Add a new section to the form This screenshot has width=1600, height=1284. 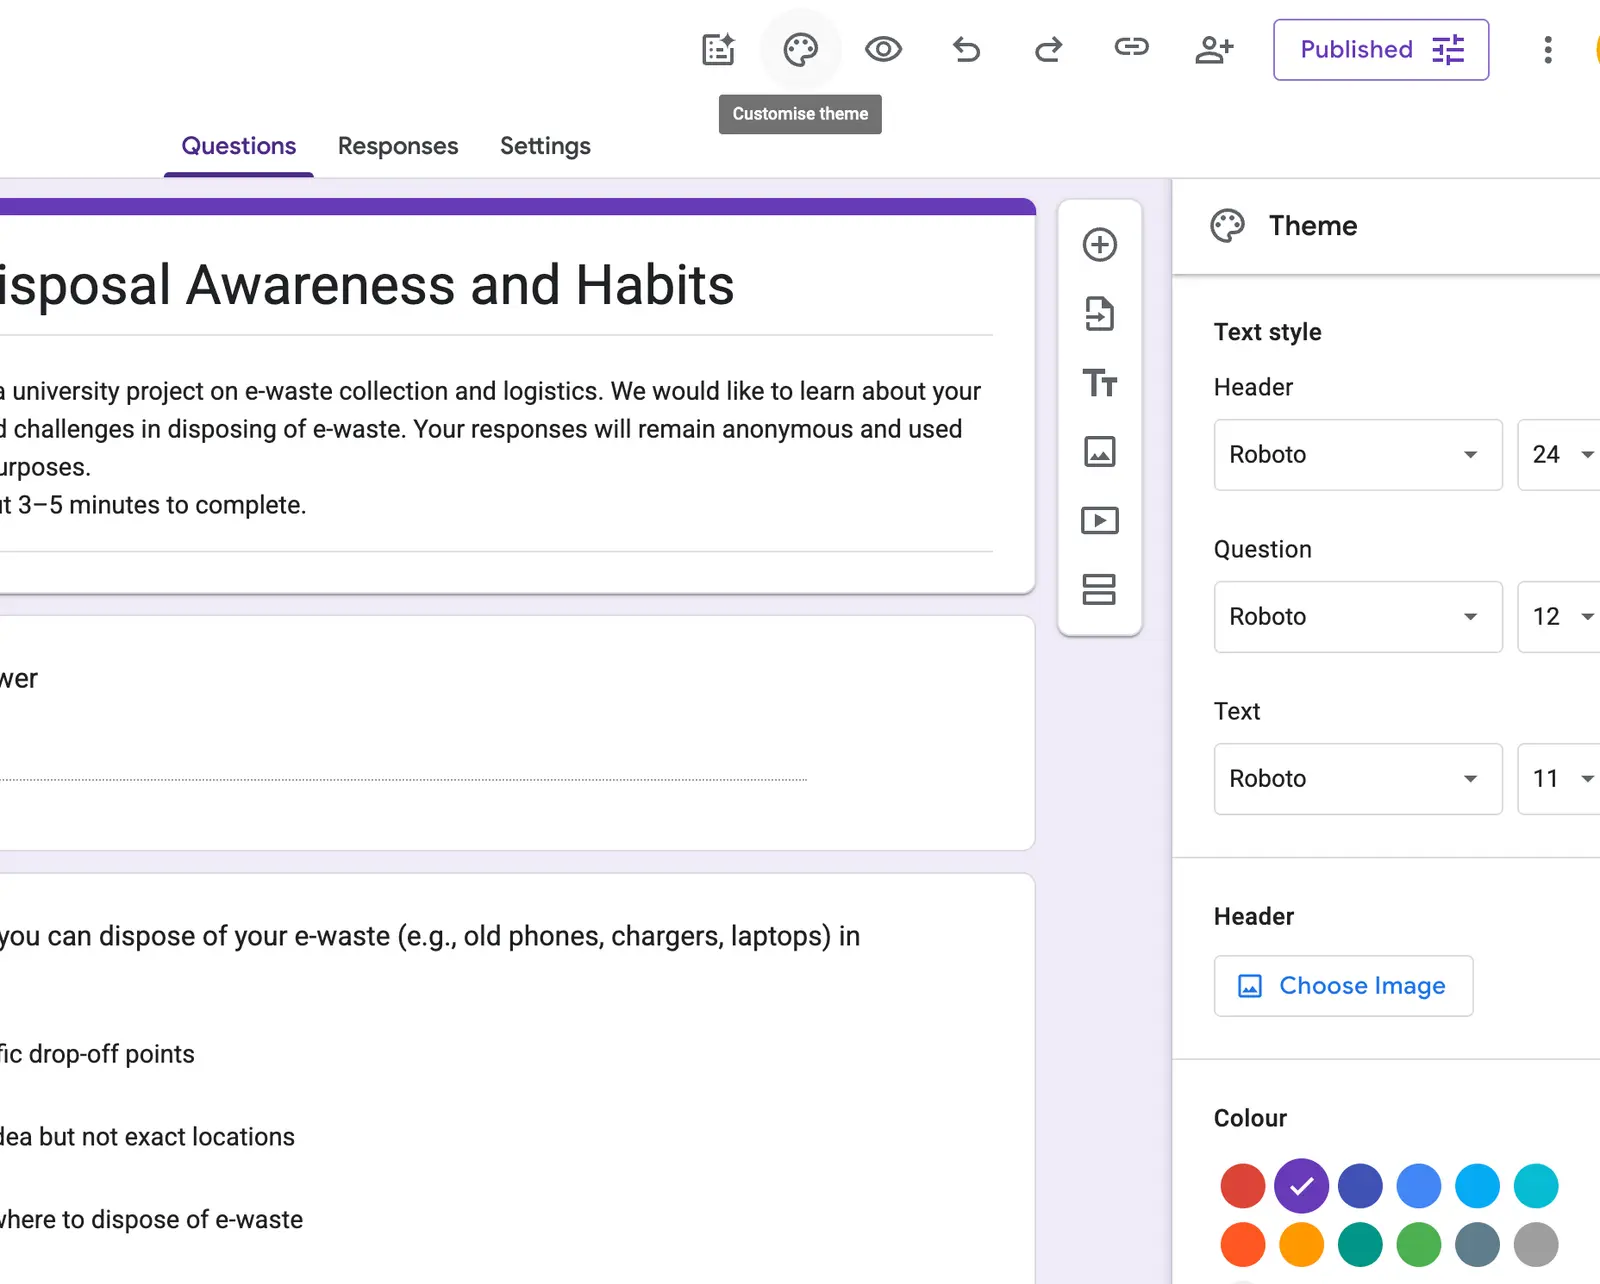click(x=1100, y=590)
